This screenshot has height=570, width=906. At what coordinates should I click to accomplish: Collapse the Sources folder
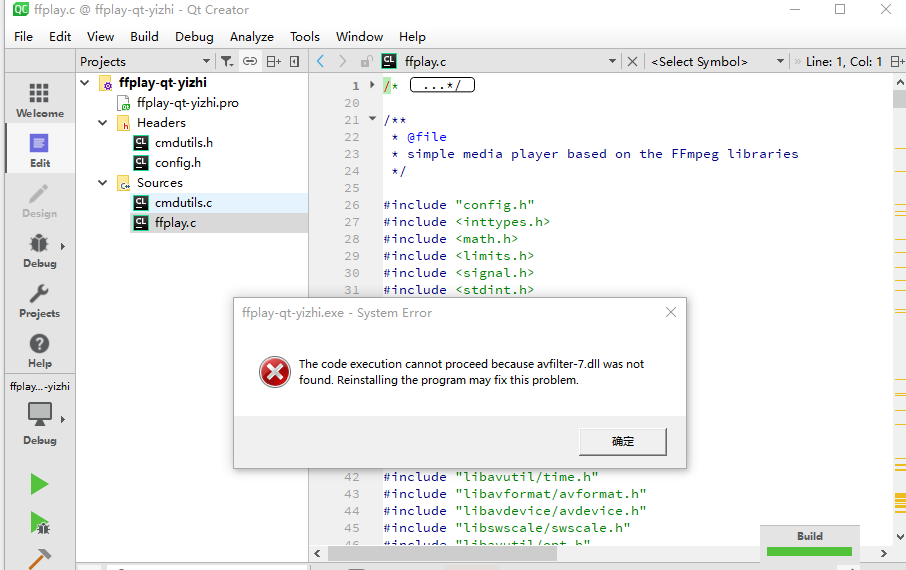tap(103, 183)
